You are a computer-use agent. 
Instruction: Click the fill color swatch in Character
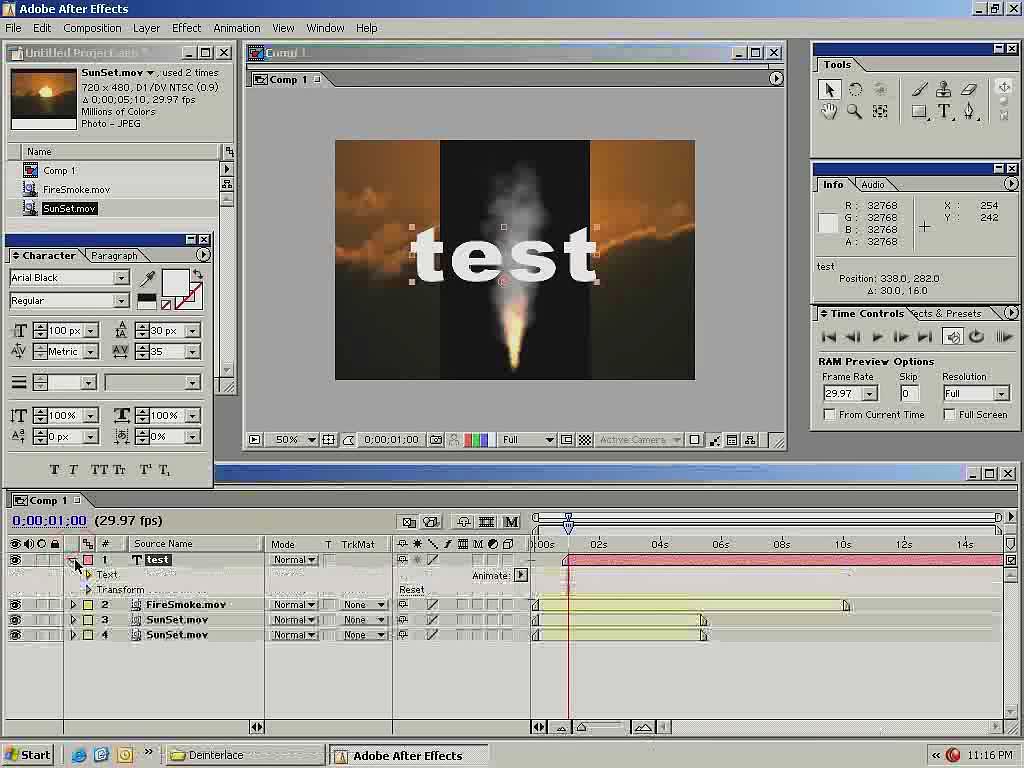click(175, 283)
